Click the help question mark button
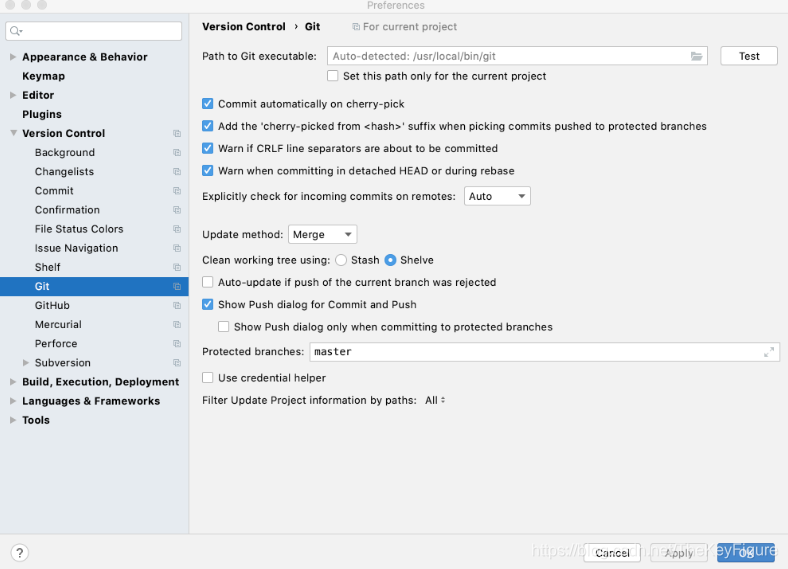Image resolution: width=788 pixels, height=569 pixels. tap(20, 553)
